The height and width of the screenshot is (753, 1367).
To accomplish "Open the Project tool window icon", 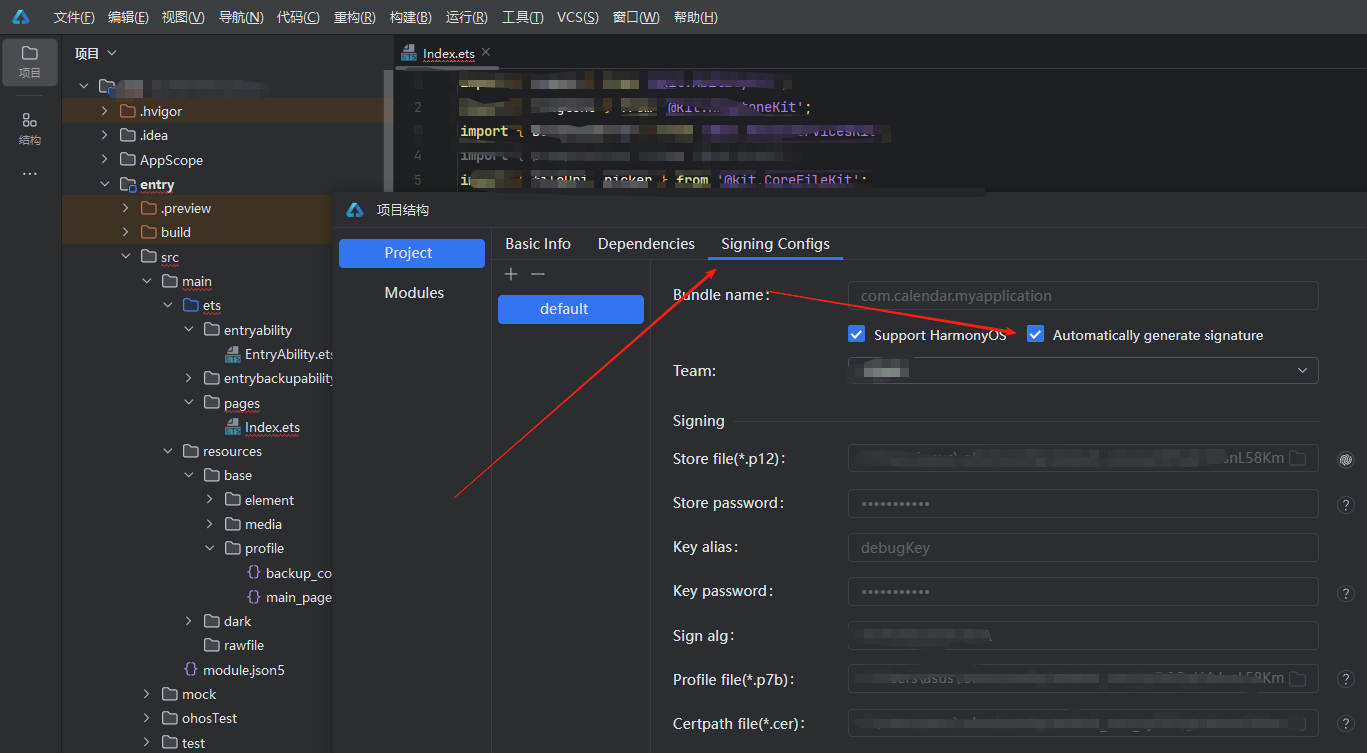I will (29, 61).
